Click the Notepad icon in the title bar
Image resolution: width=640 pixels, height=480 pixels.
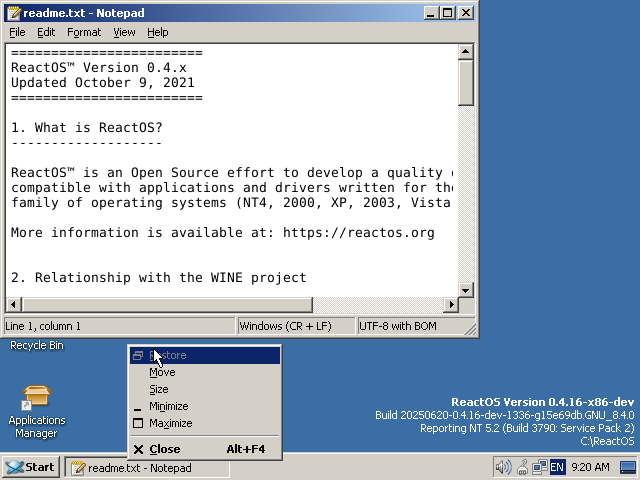[x=14, y=13]
